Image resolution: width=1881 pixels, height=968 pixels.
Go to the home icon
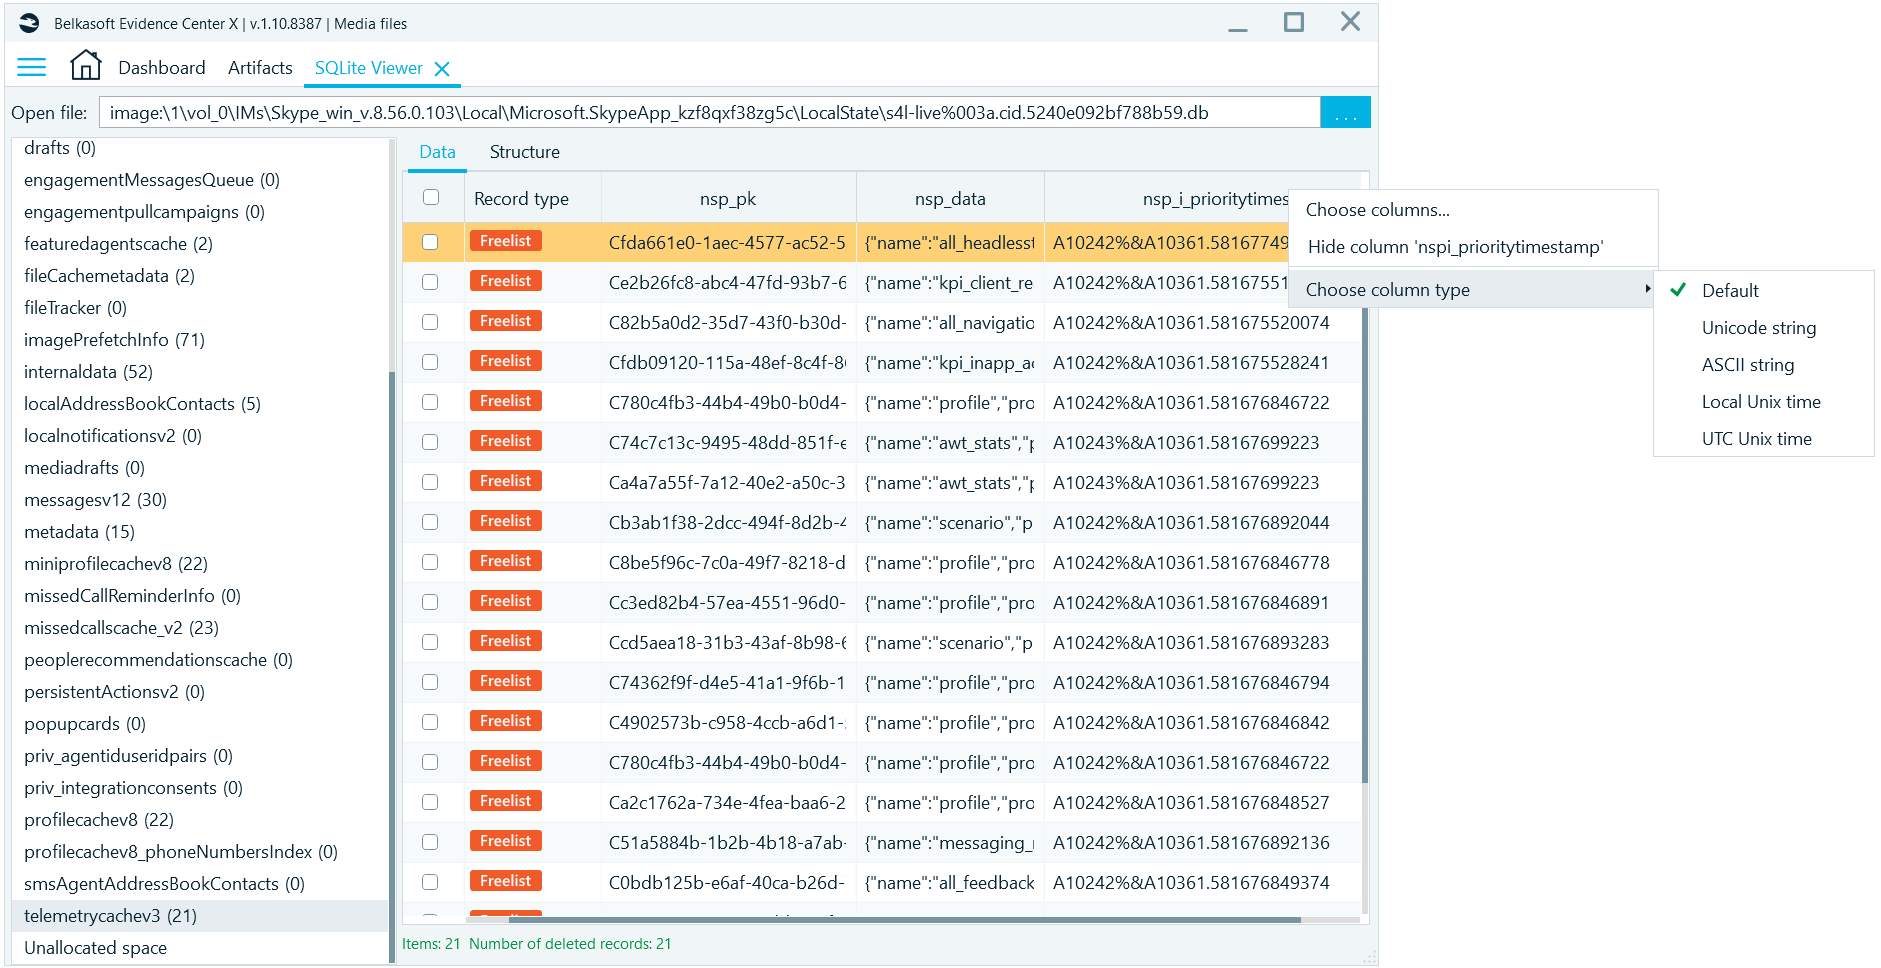86,66
